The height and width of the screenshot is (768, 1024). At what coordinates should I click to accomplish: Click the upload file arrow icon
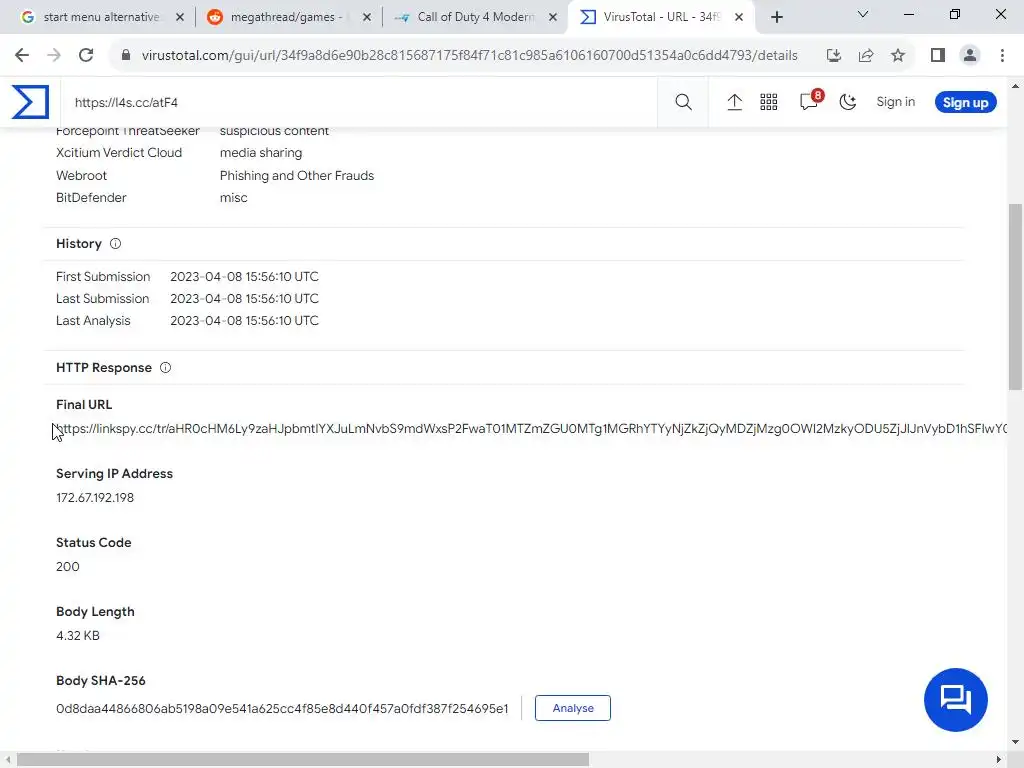[734, 102]
